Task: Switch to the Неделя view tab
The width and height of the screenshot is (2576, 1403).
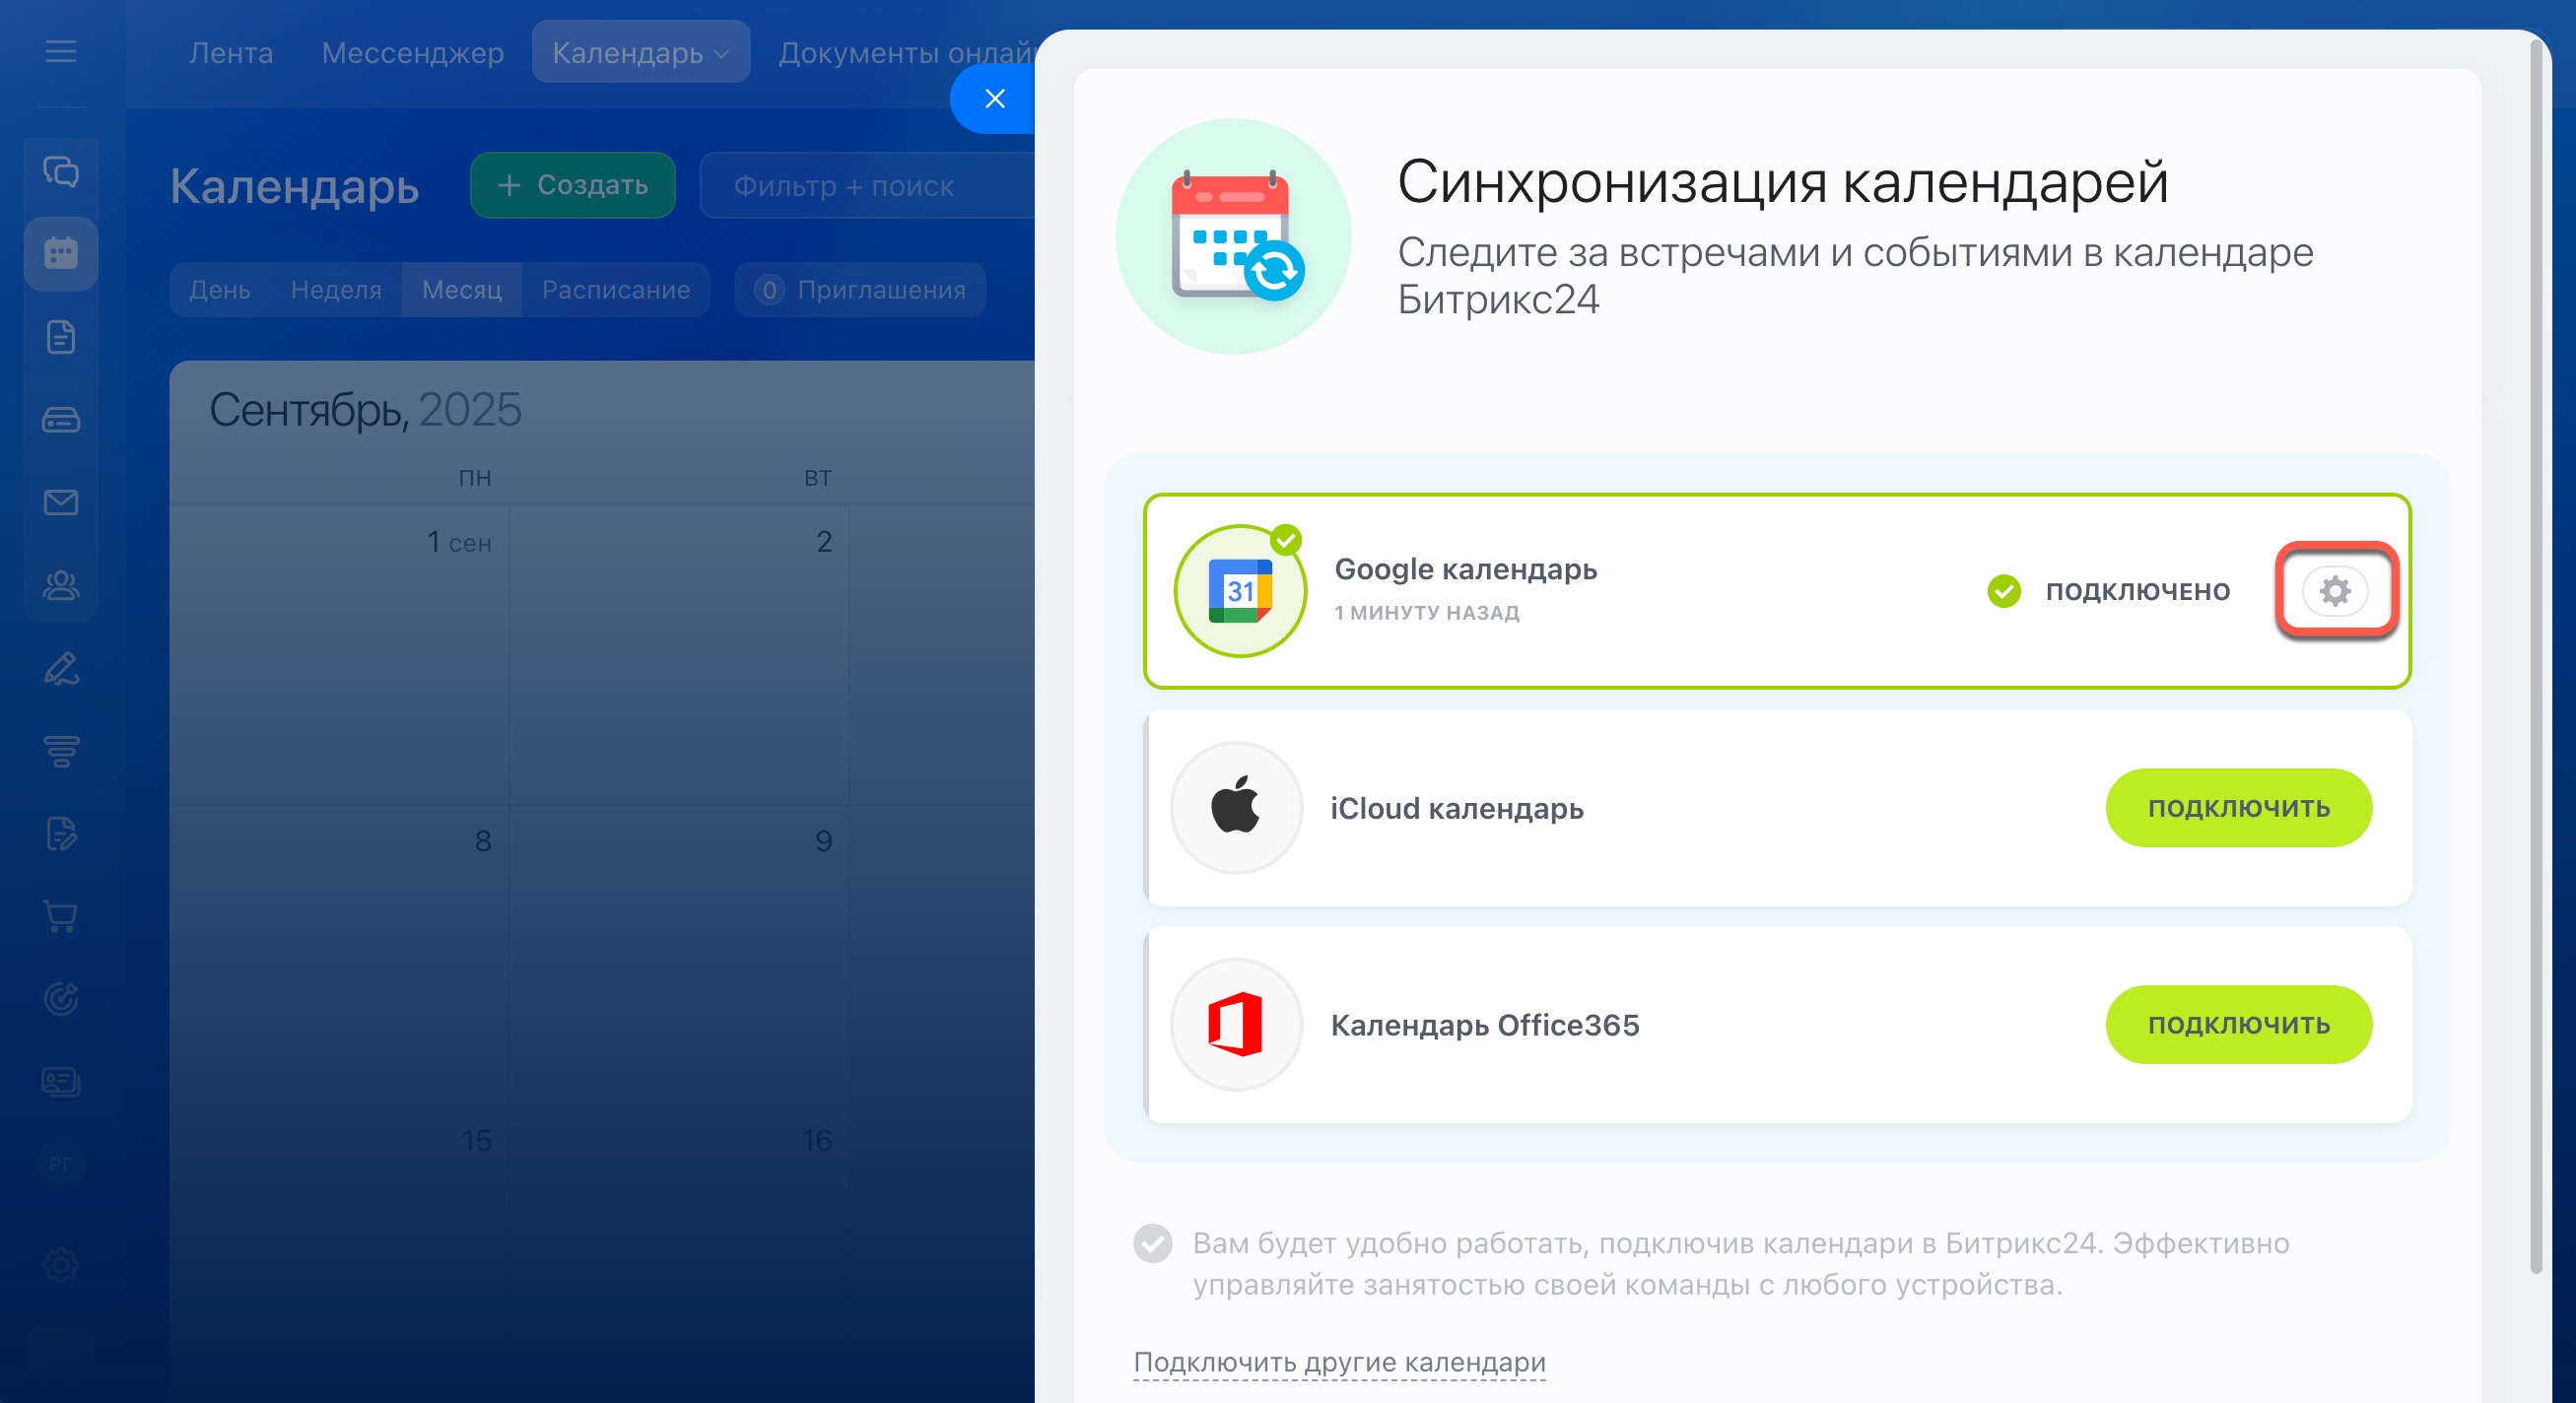Action: coord(336,290)
